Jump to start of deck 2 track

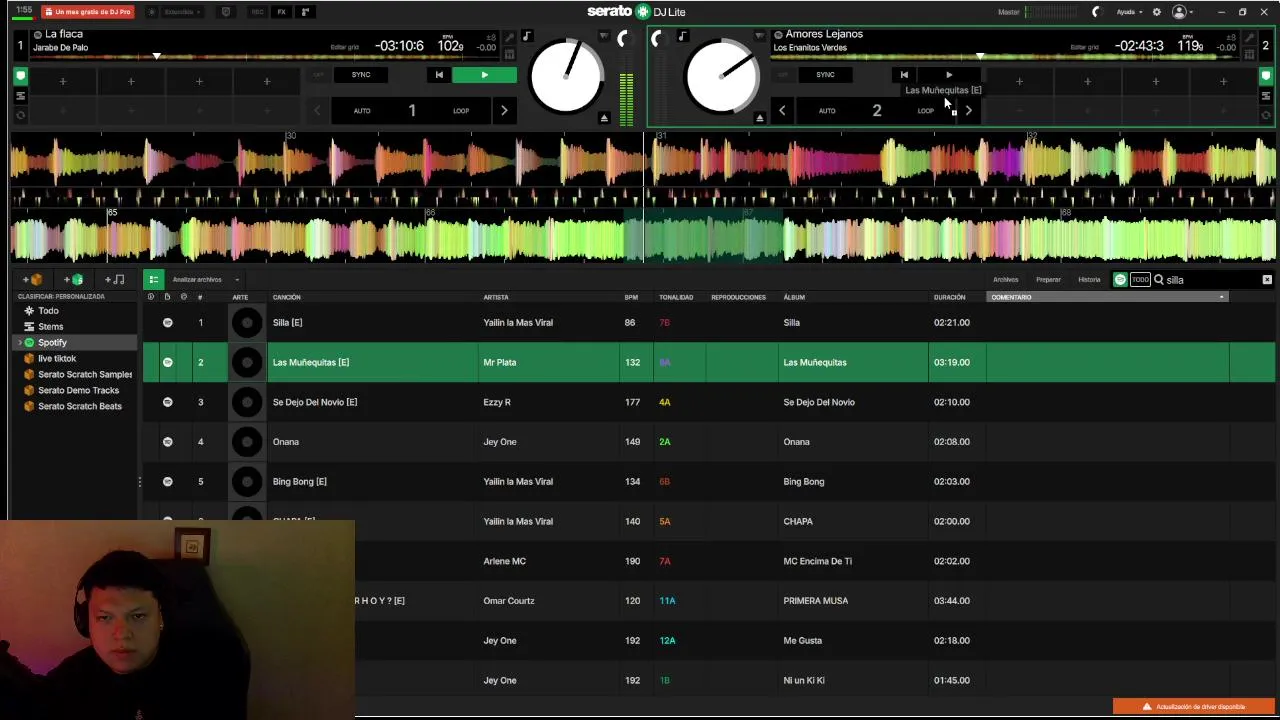pyautogui.click(x=904, y=75)
